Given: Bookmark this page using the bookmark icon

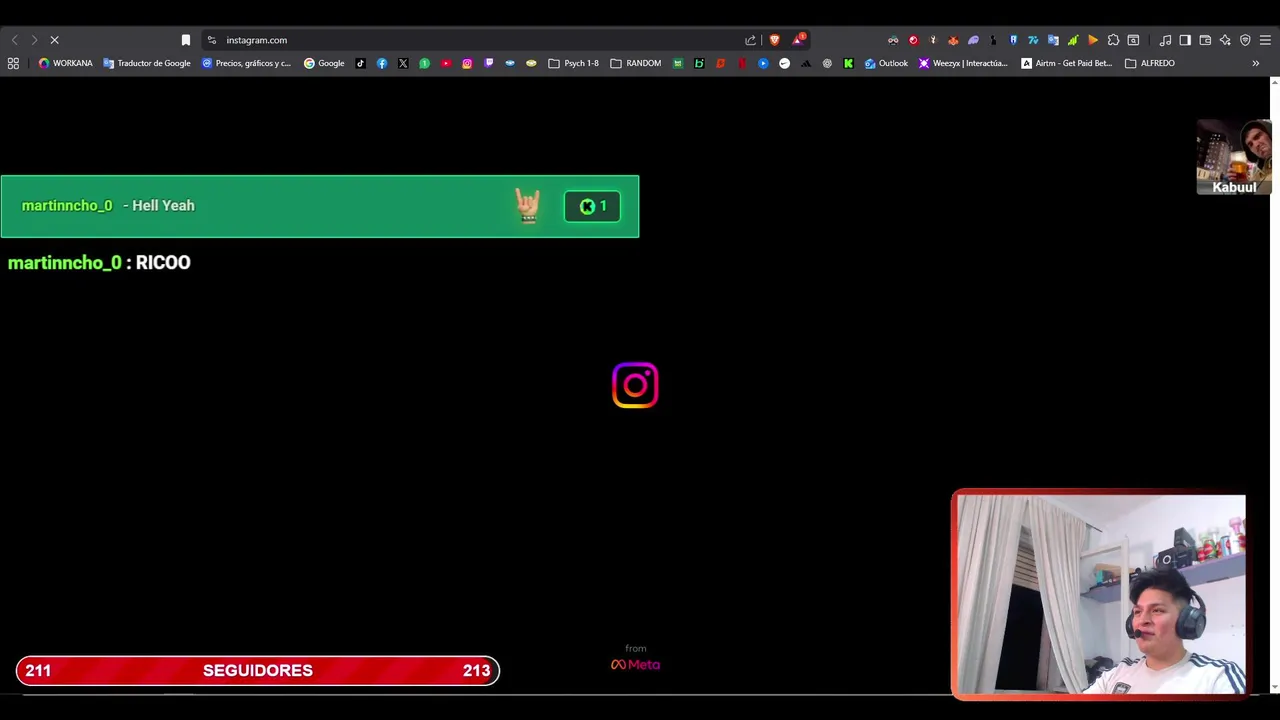Looking at the screenshot, I should [x=185, y=40].
